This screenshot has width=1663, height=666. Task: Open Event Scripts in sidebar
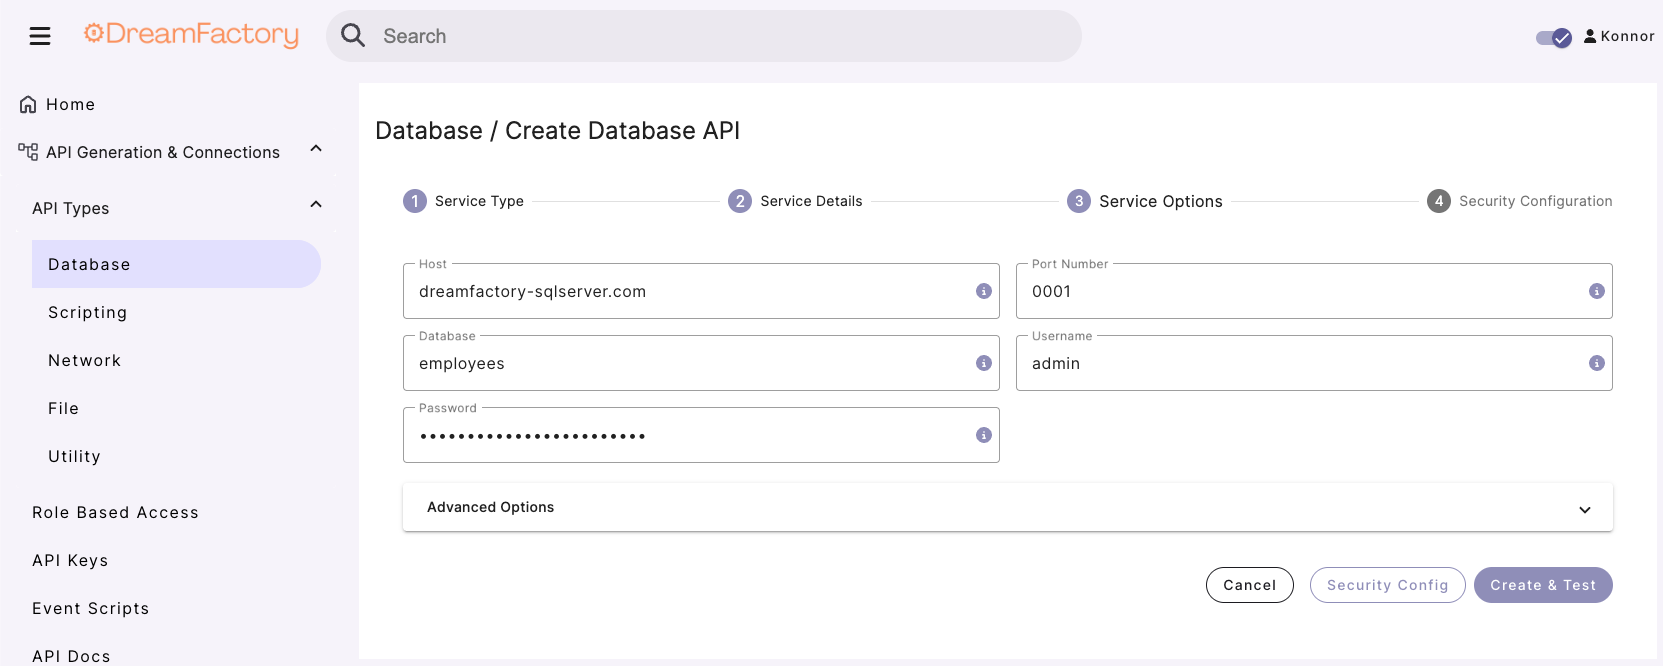click(x=90, y=608)
